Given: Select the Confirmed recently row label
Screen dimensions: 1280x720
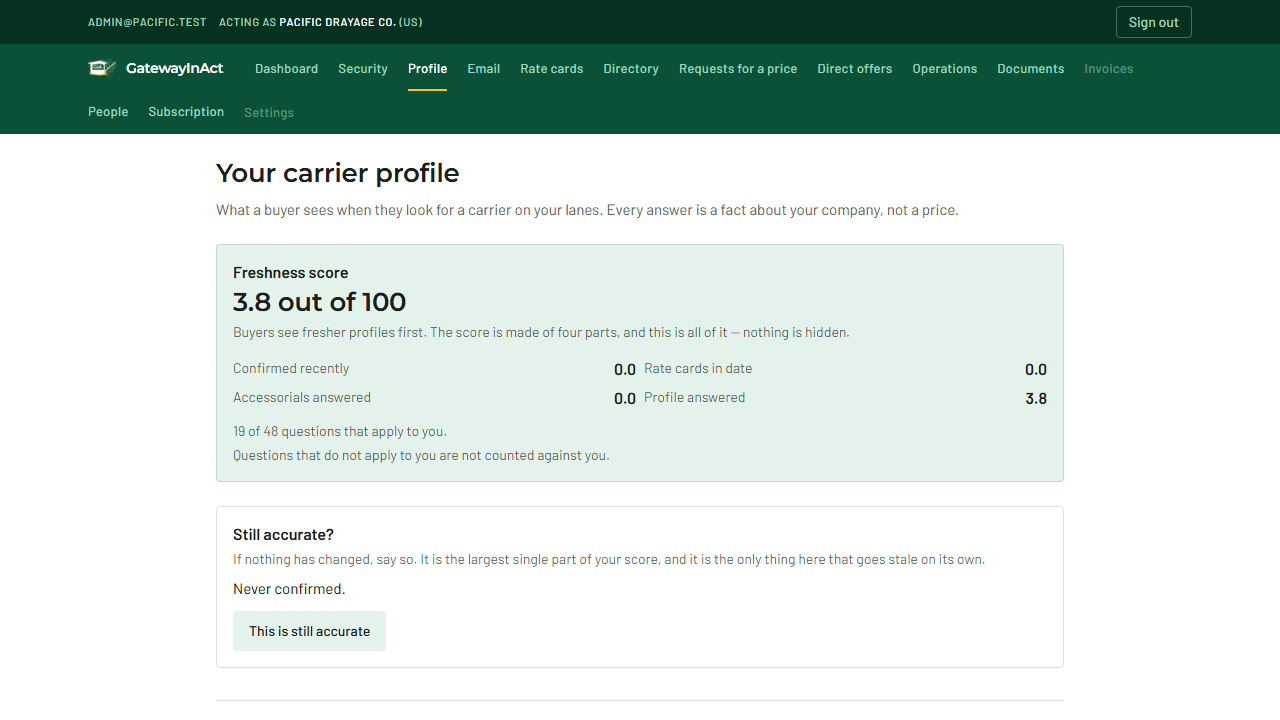Looking at the screenshot, I should click(x=291, y=369).
